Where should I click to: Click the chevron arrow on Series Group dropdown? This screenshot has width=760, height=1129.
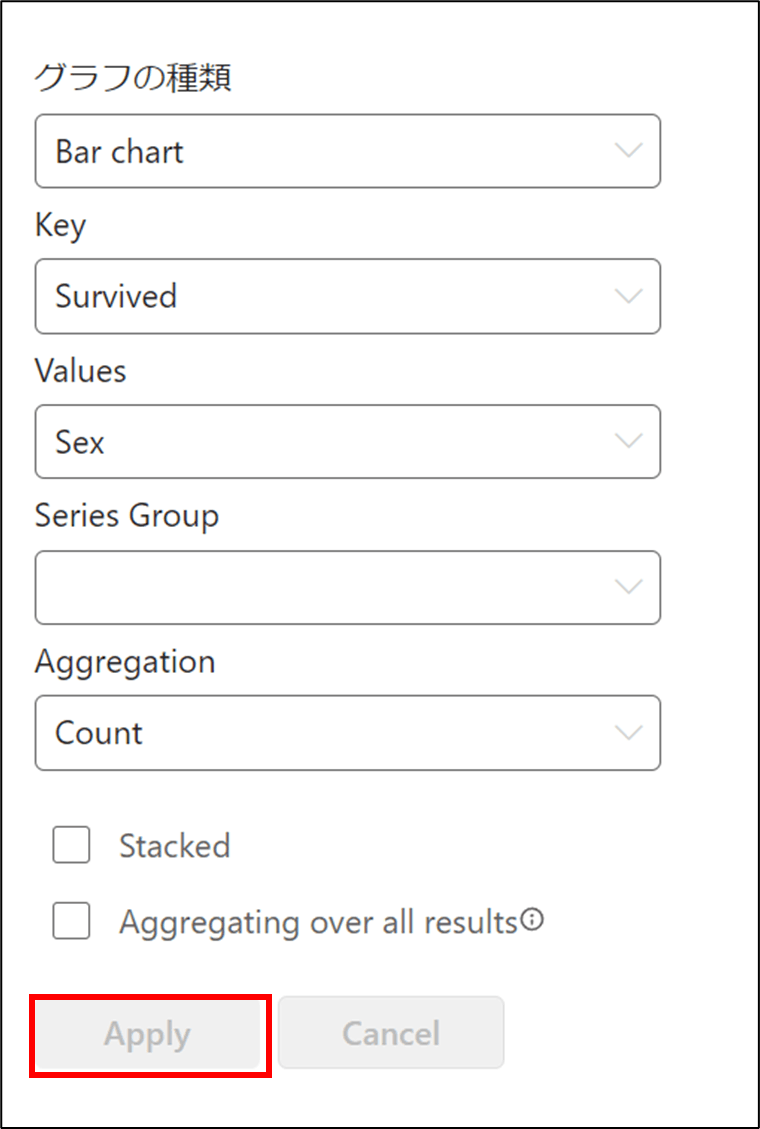coord(628,587)
